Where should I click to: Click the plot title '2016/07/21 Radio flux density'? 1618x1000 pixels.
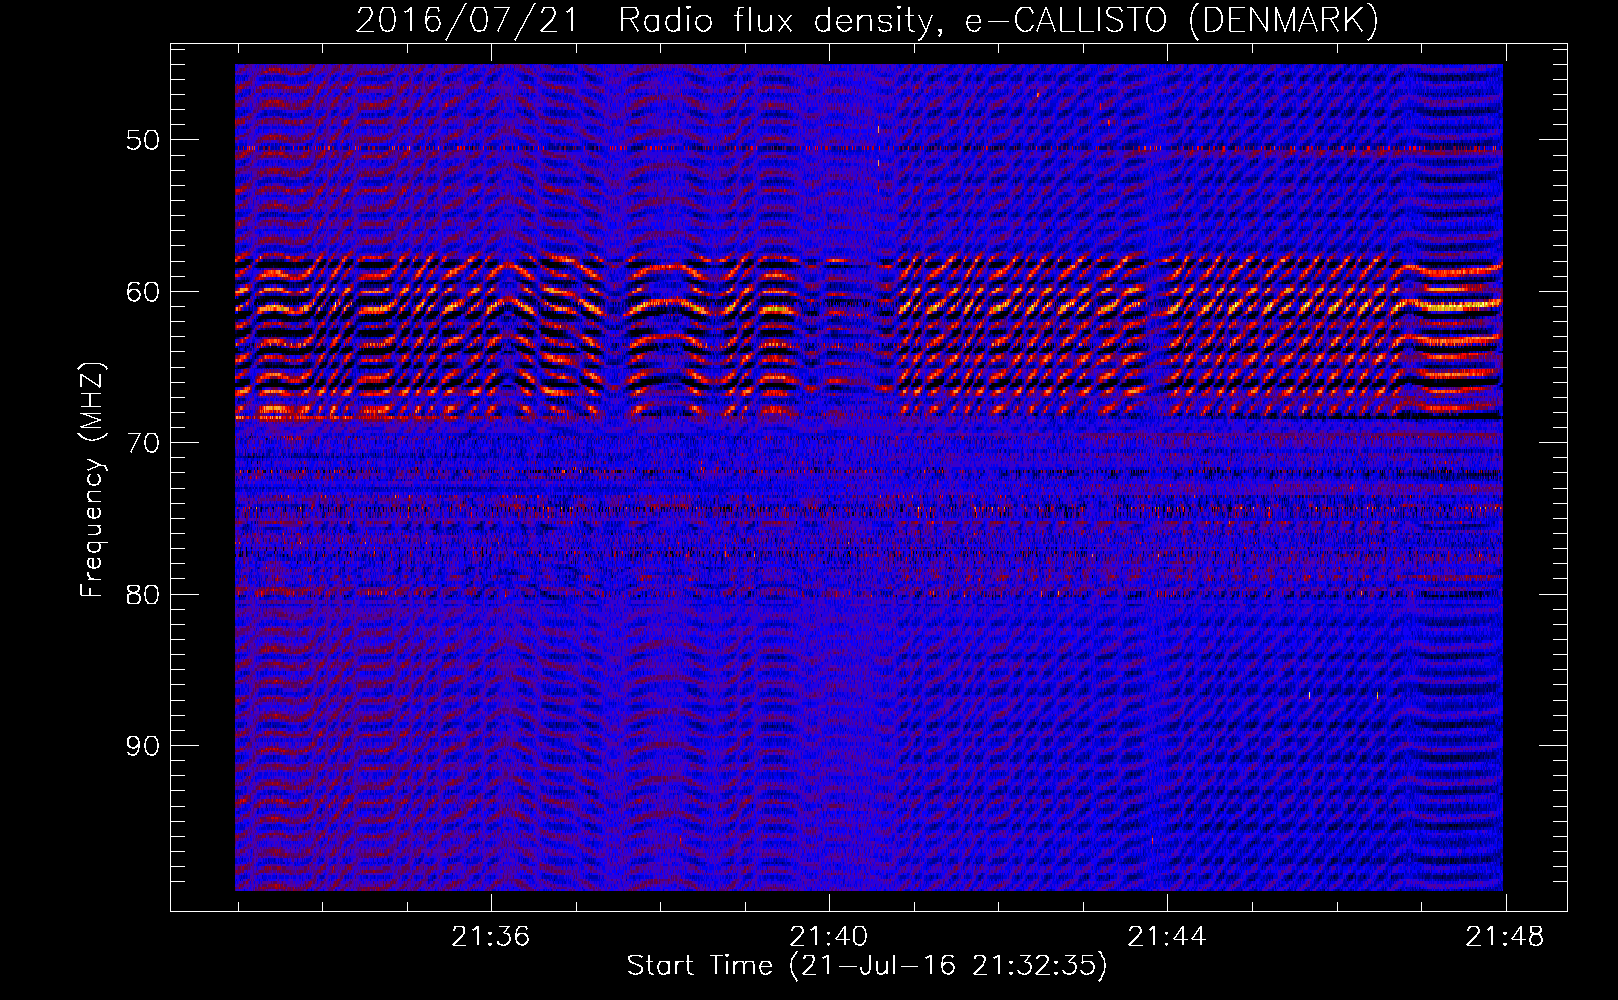(x=649, y=21)
